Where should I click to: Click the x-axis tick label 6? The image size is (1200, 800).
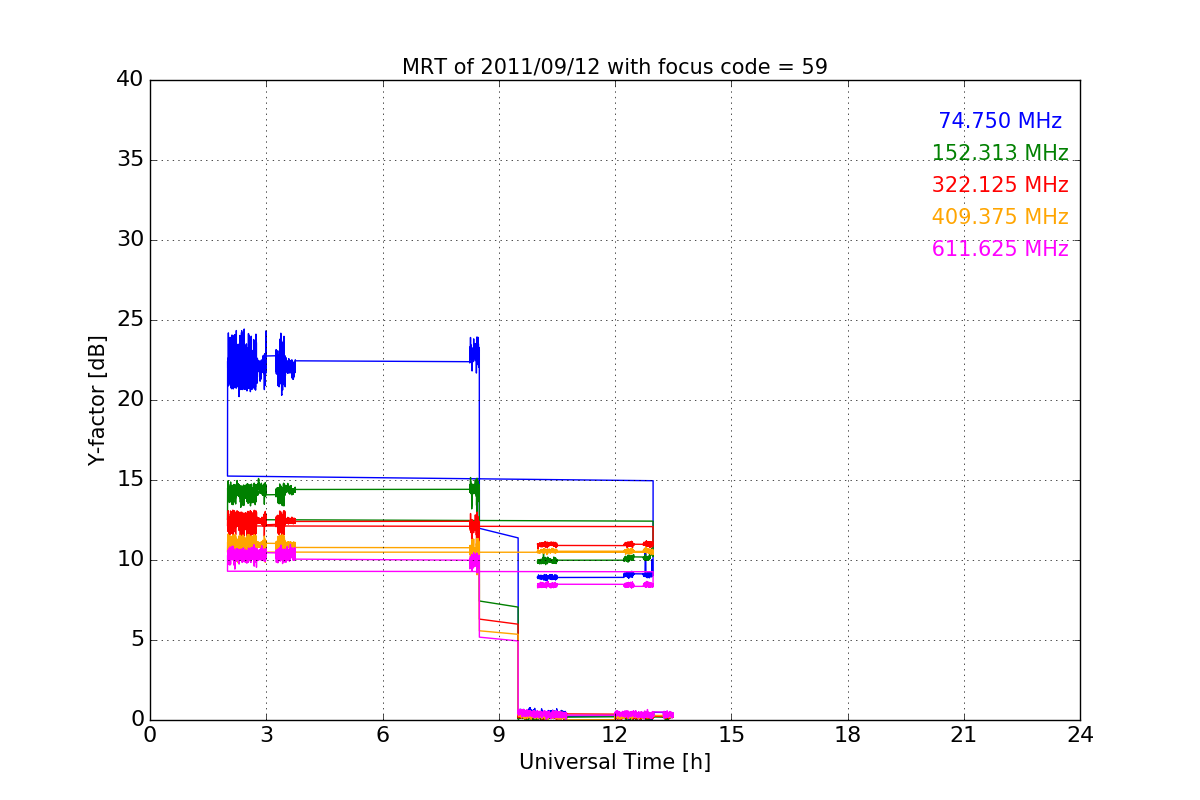point(382,735)
